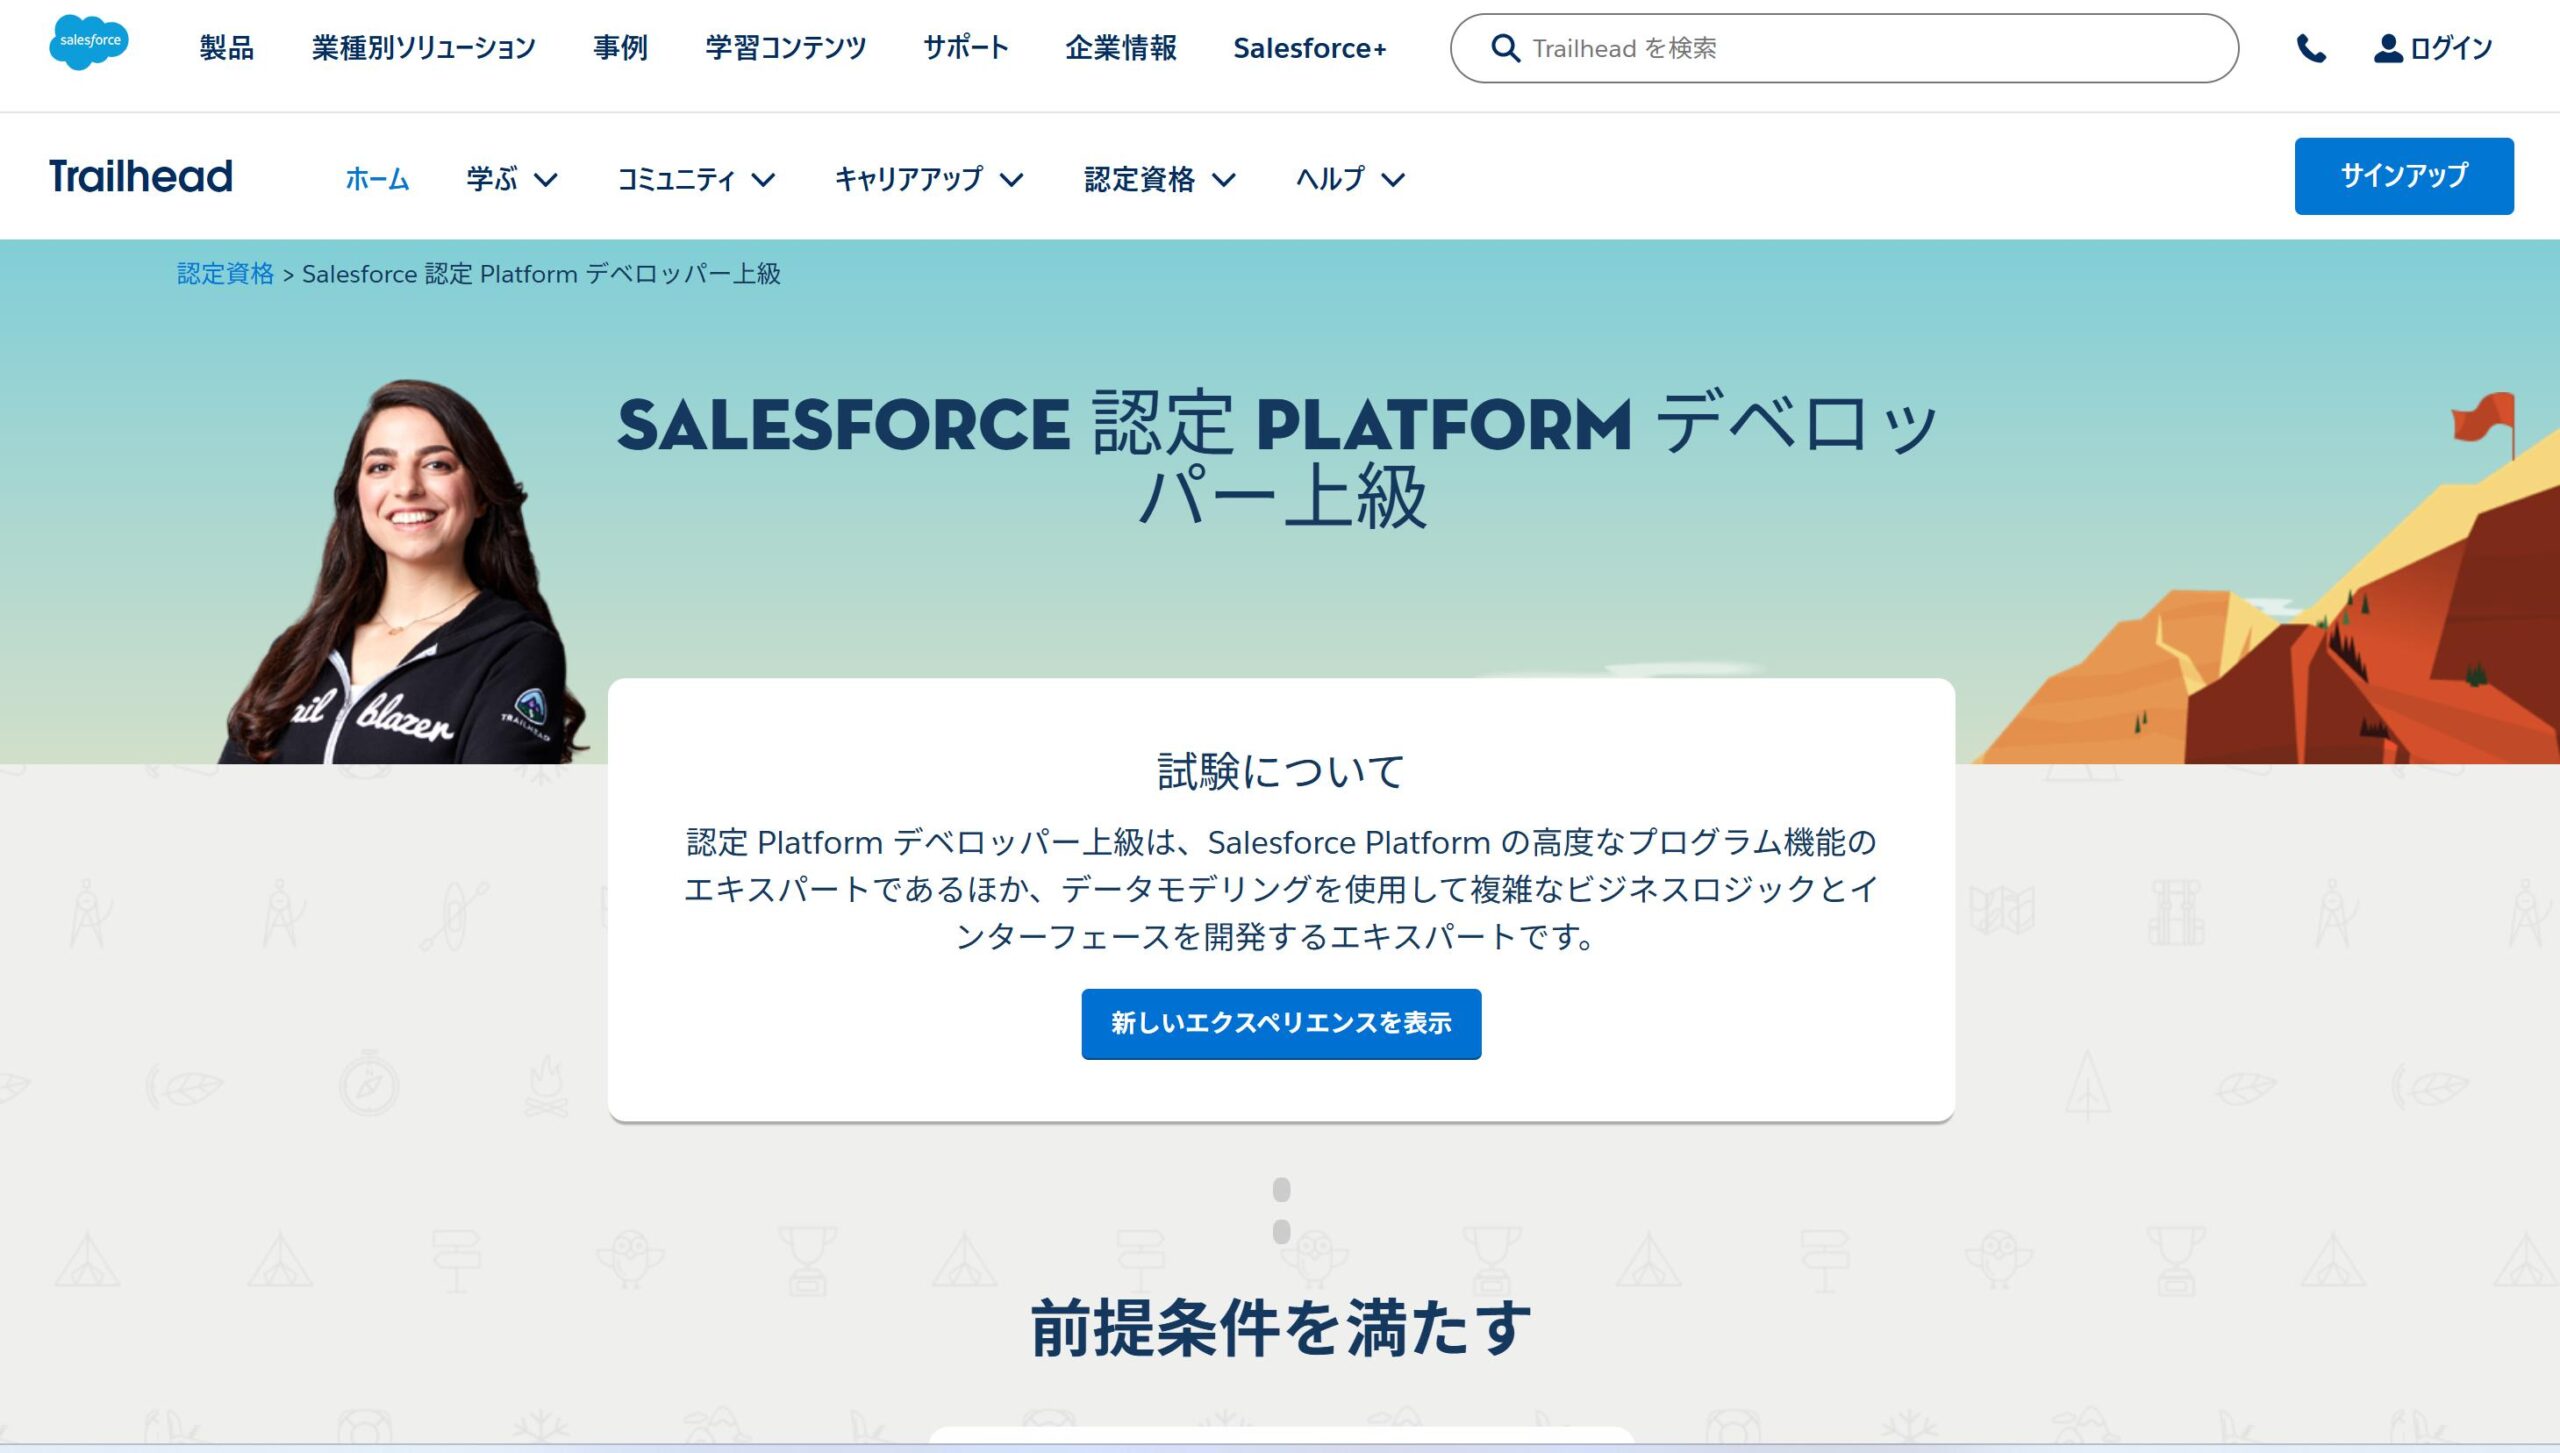Expand the ヘルプ dropdown
This screenshot has height=1453, width=2560.
(1350, 179)
